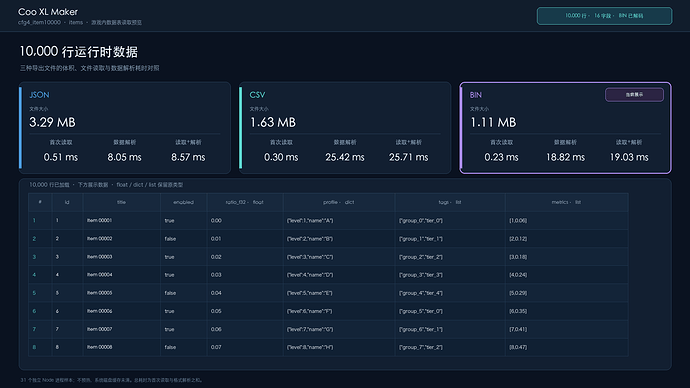Click the BIN parse value 18.82 ms

(x=565, y=157)
